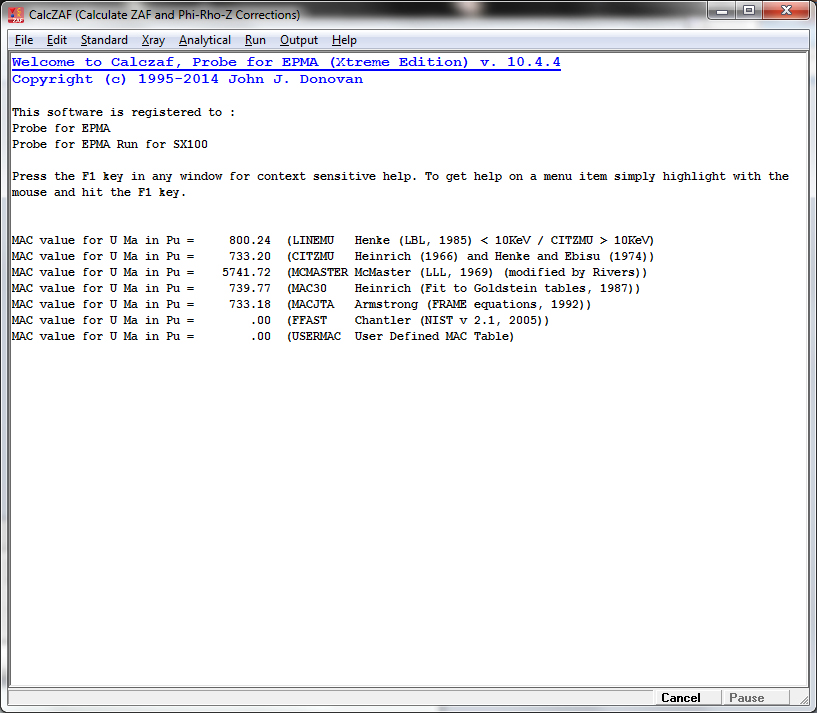The width and height of the screenshot is (817, 713).
Task: Open the Help menu
Action: 344,40
